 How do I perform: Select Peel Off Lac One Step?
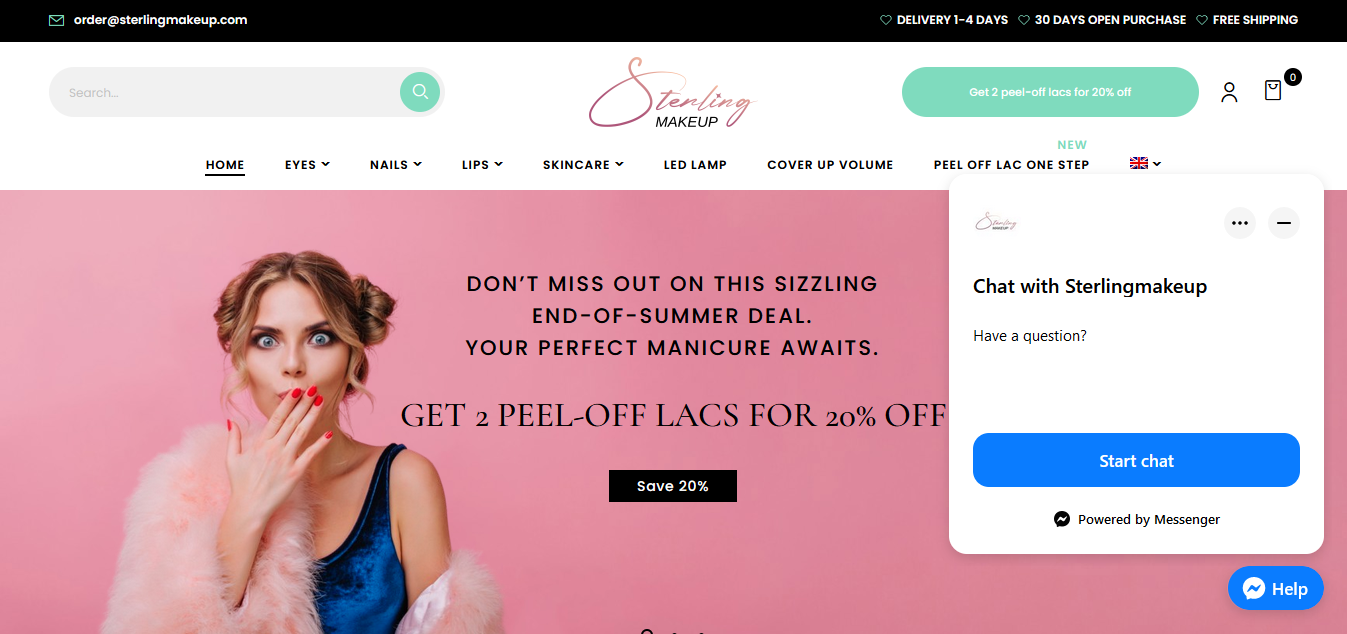1011,165
